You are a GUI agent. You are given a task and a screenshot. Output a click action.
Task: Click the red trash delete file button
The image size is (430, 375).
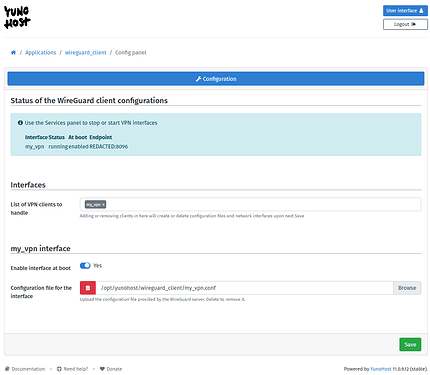click(x=88, y=288)
